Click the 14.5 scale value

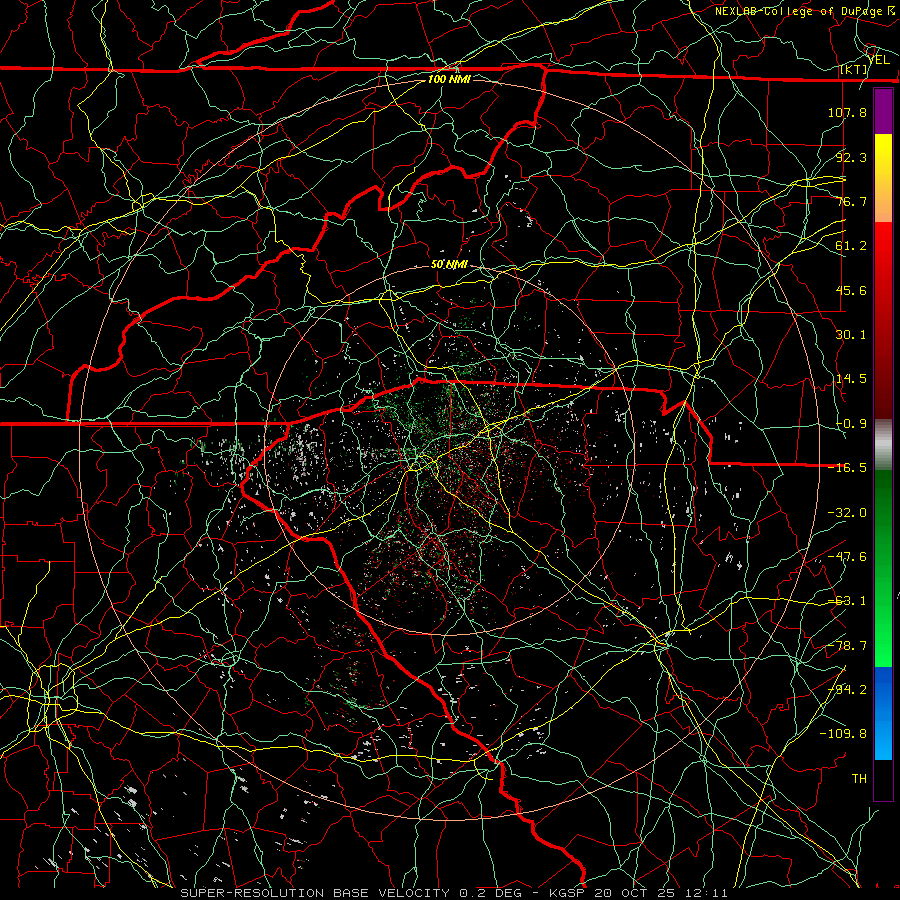[x=851, y=379]
